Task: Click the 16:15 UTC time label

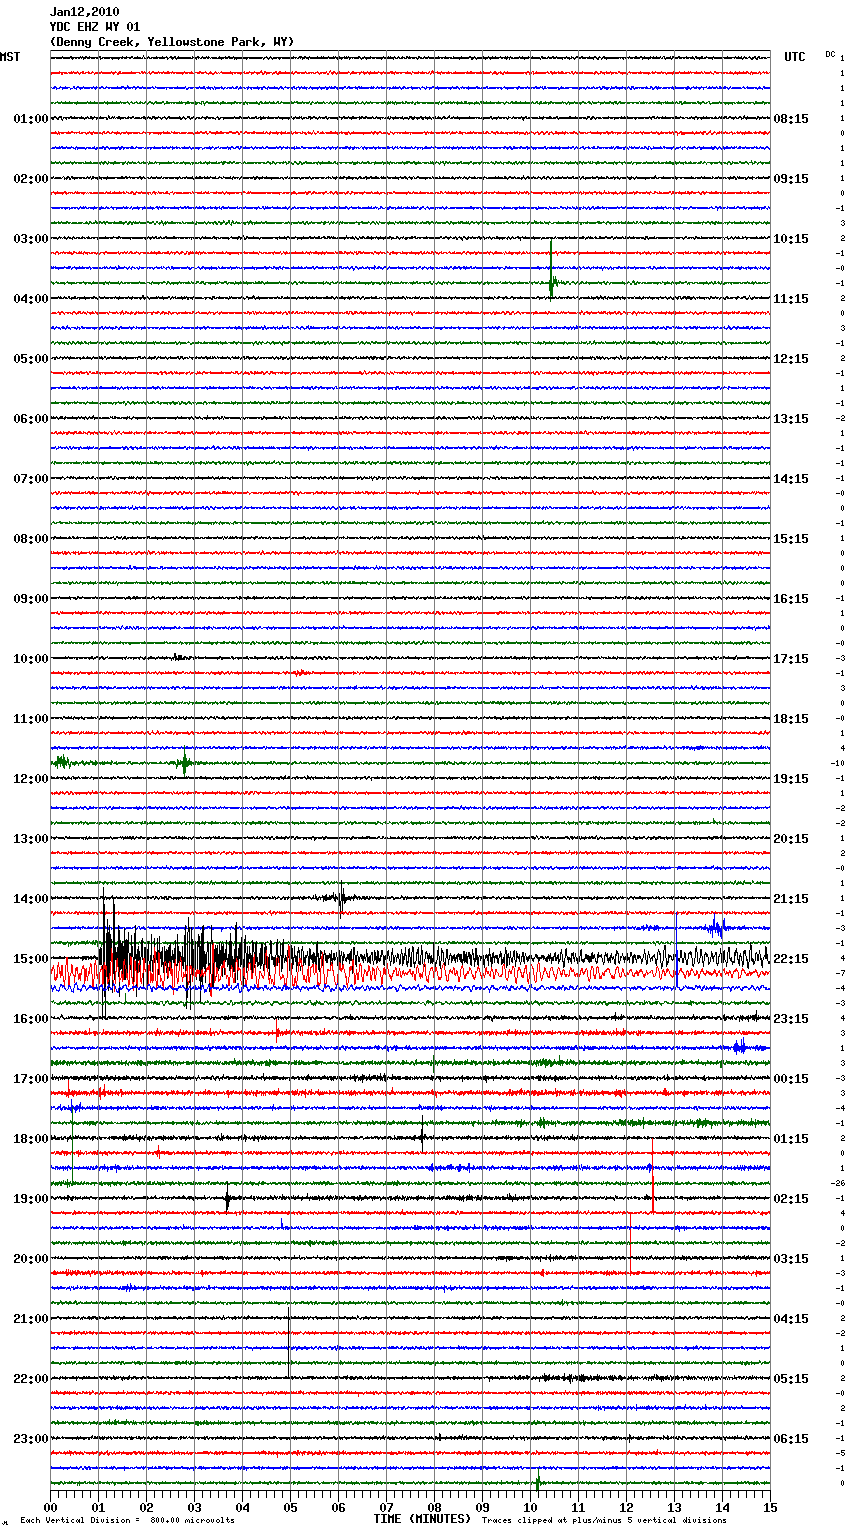Action: tap(791, 599)
